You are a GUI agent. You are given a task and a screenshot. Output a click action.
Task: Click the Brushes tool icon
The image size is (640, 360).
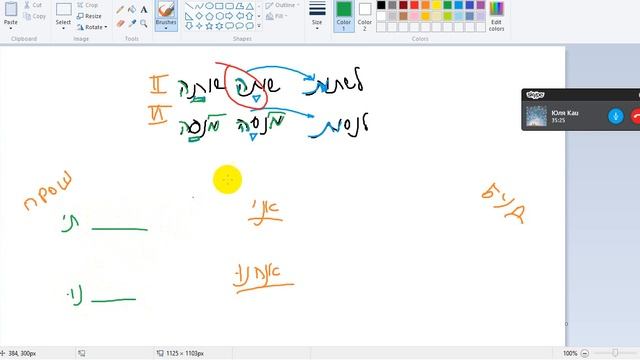[x=166, y=9]
